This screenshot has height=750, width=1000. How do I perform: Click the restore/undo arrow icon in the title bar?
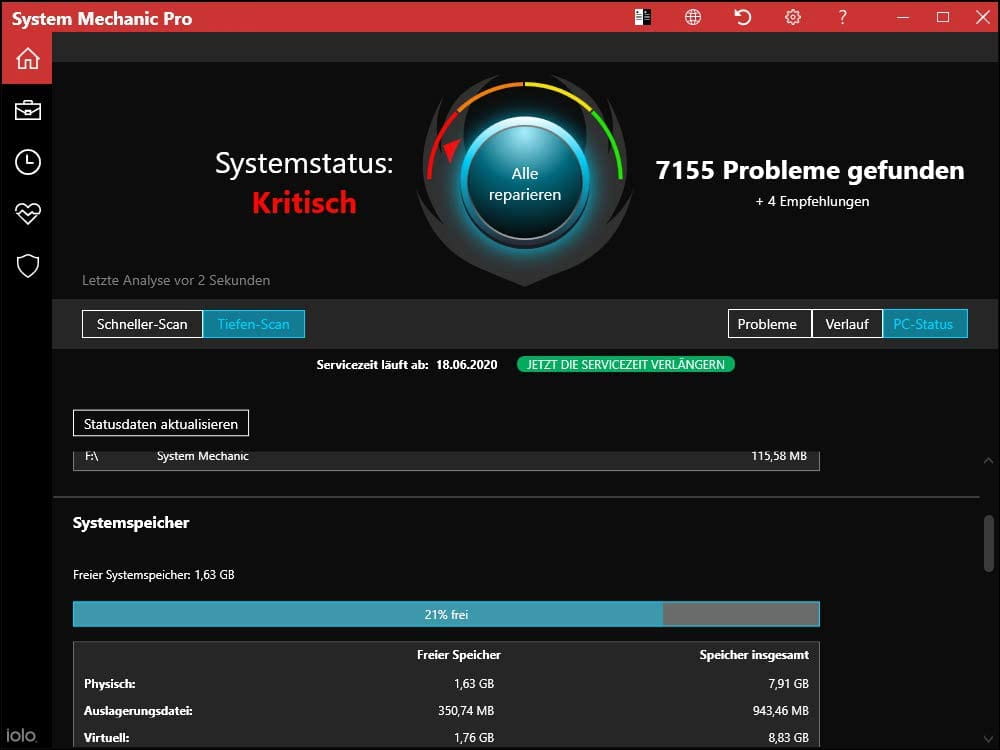click(742, 17)
